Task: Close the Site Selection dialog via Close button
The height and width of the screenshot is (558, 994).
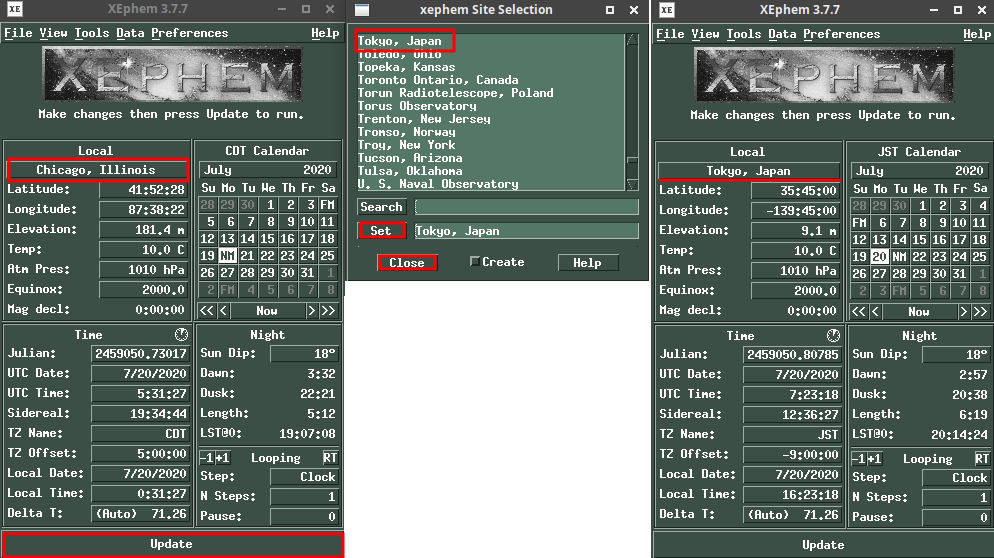Action: coord(407,263)
